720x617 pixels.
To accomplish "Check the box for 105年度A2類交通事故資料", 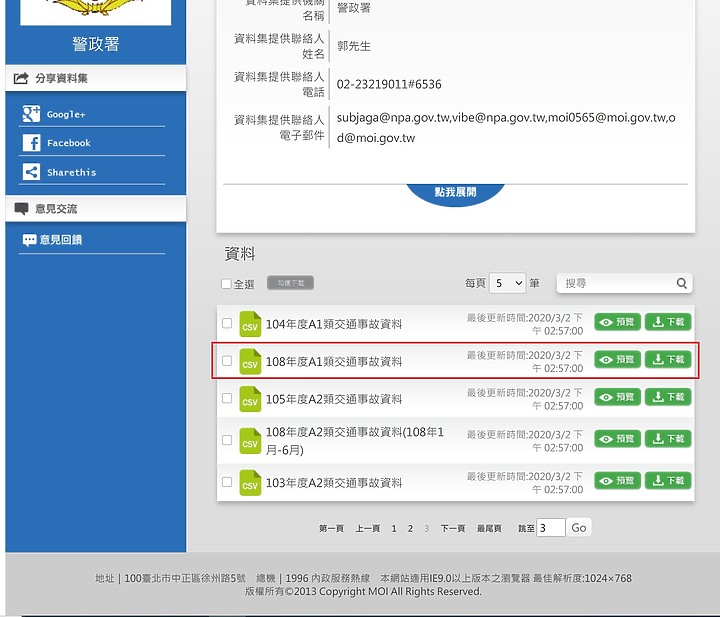I will 227,398.
